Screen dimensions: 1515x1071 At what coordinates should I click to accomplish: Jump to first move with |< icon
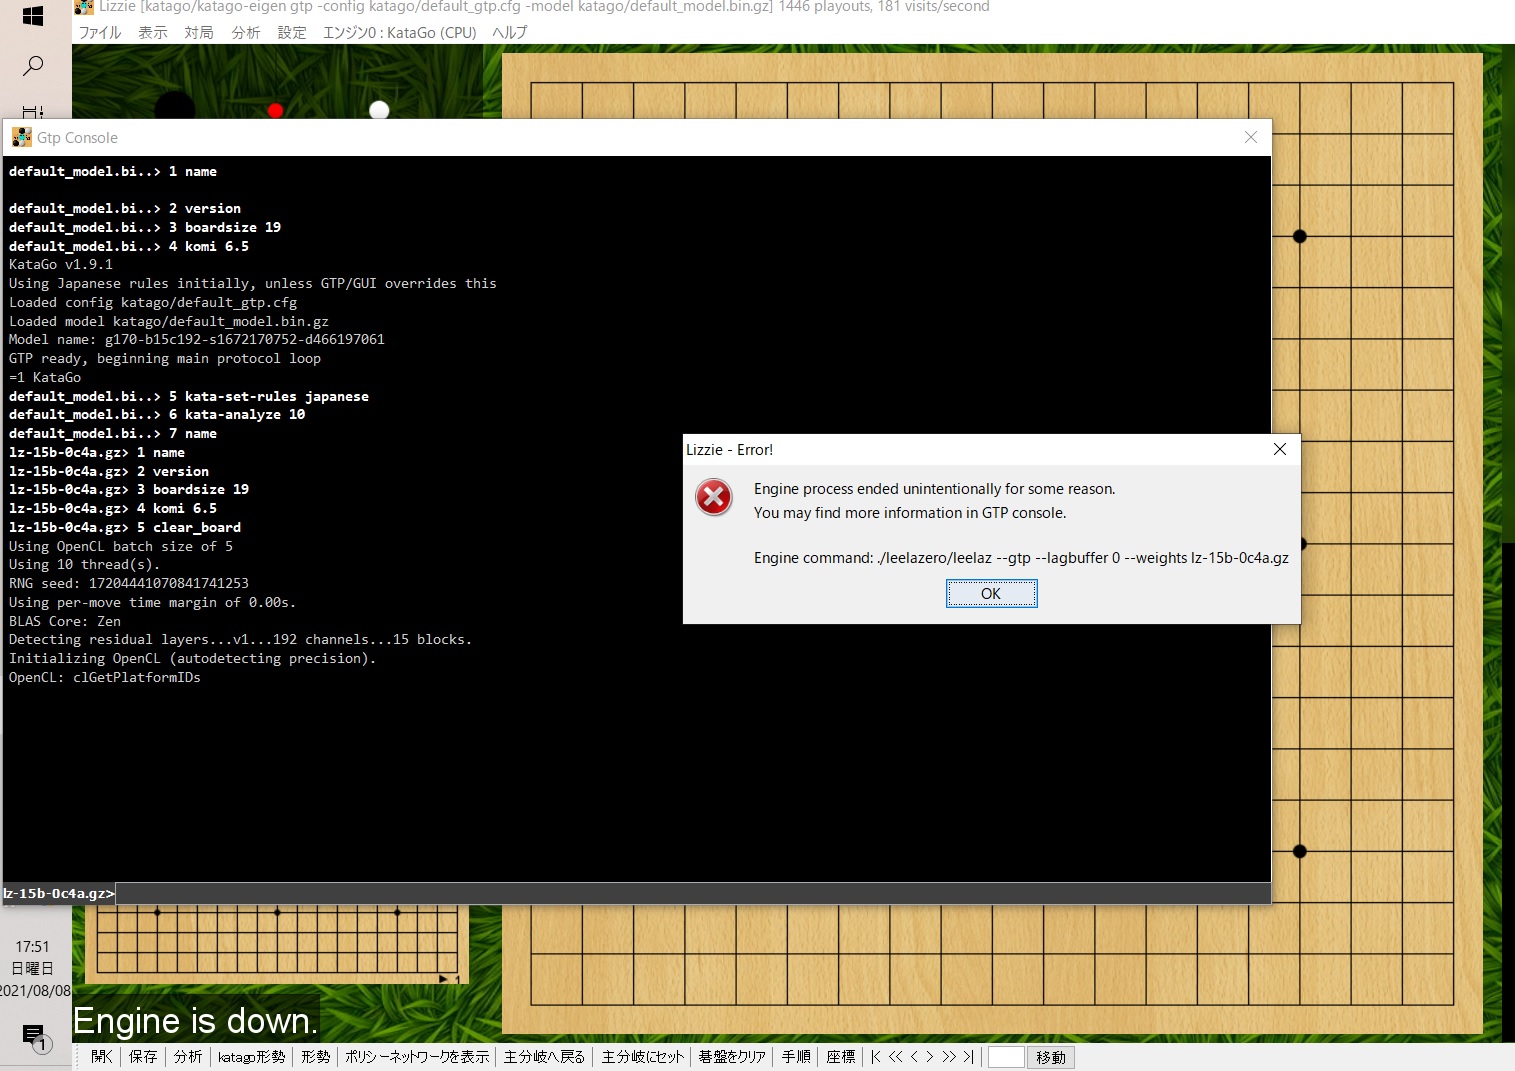[876, 1057]
